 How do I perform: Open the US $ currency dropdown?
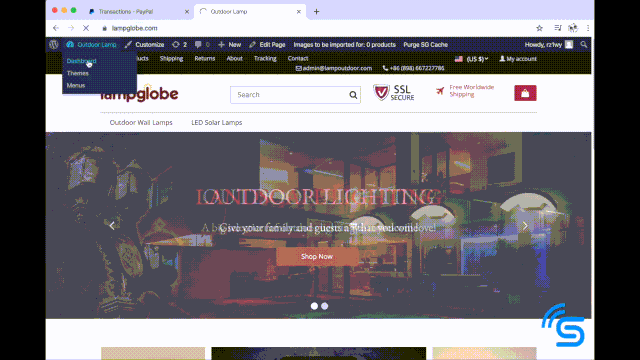(x=471, y=59)
